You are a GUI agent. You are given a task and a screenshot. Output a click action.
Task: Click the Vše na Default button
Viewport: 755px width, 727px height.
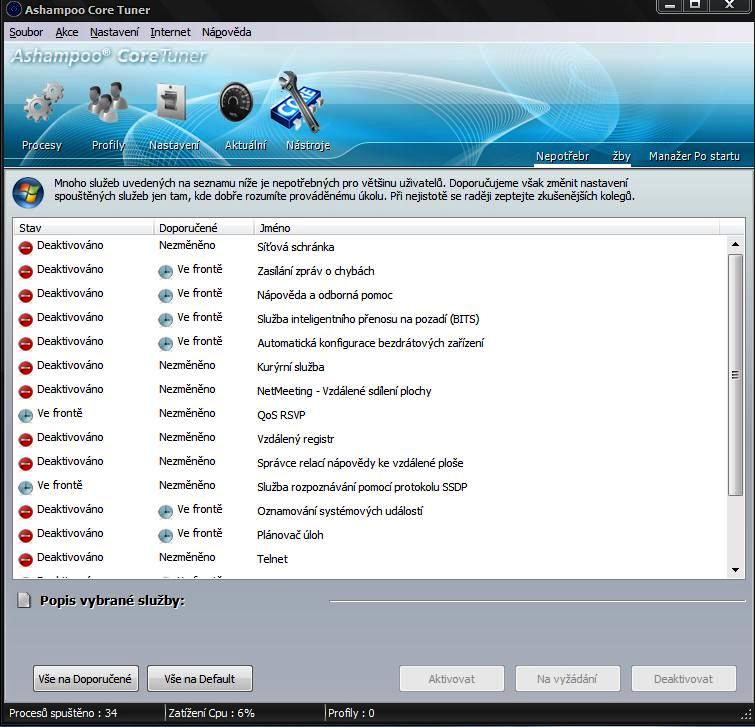pos(200,679)
